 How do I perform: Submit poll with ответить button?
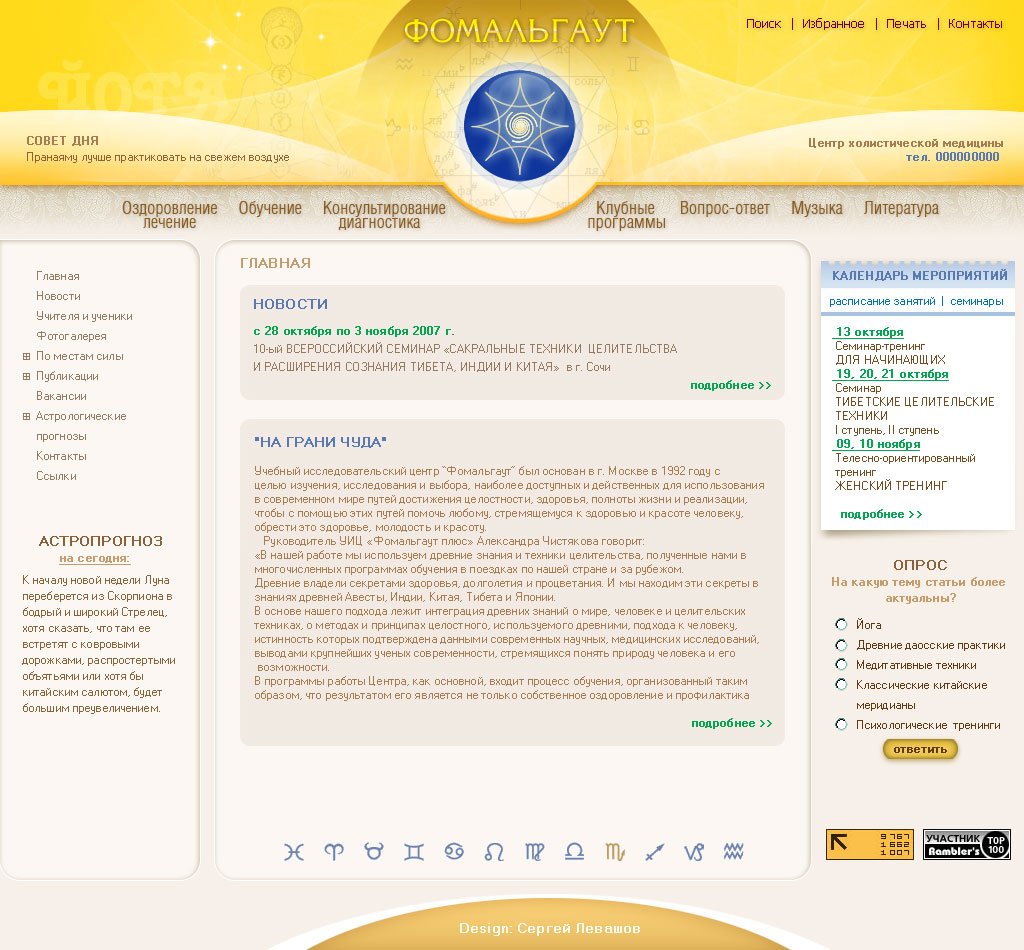[920, 749]
